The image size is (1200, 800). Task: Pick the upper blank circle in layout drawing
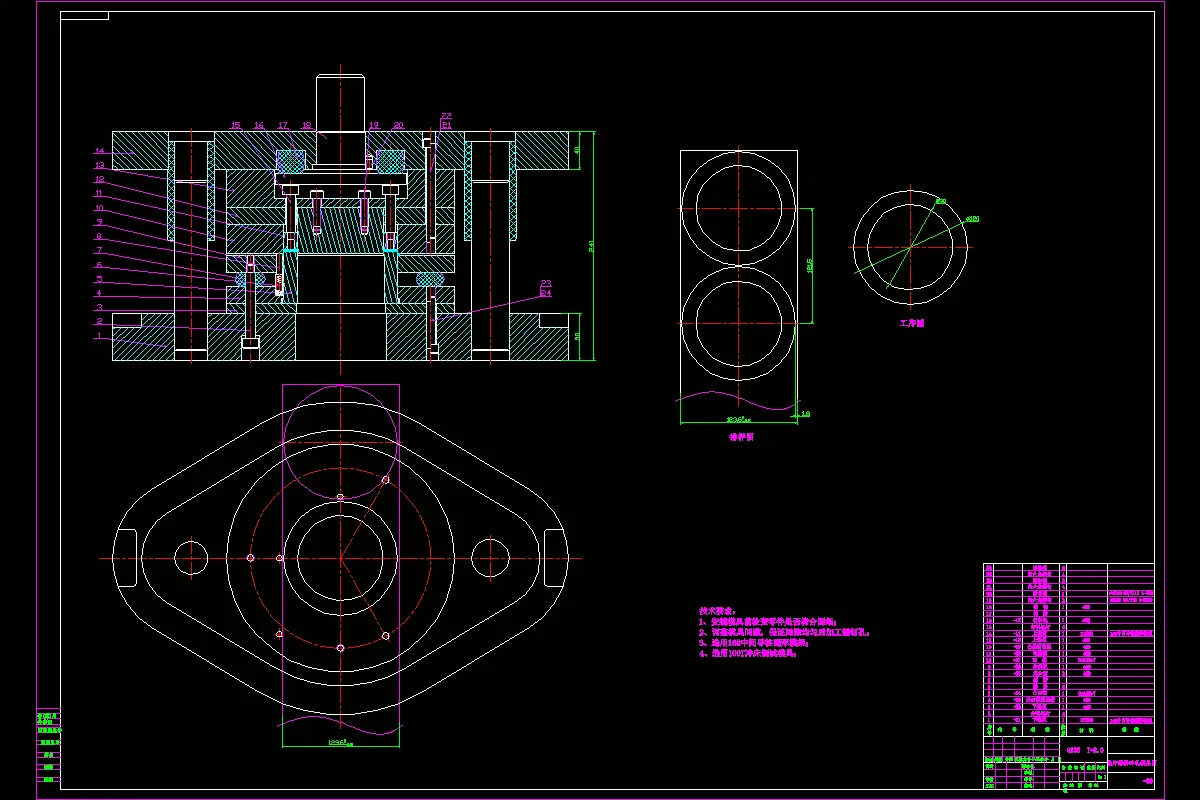coord(739,208)
